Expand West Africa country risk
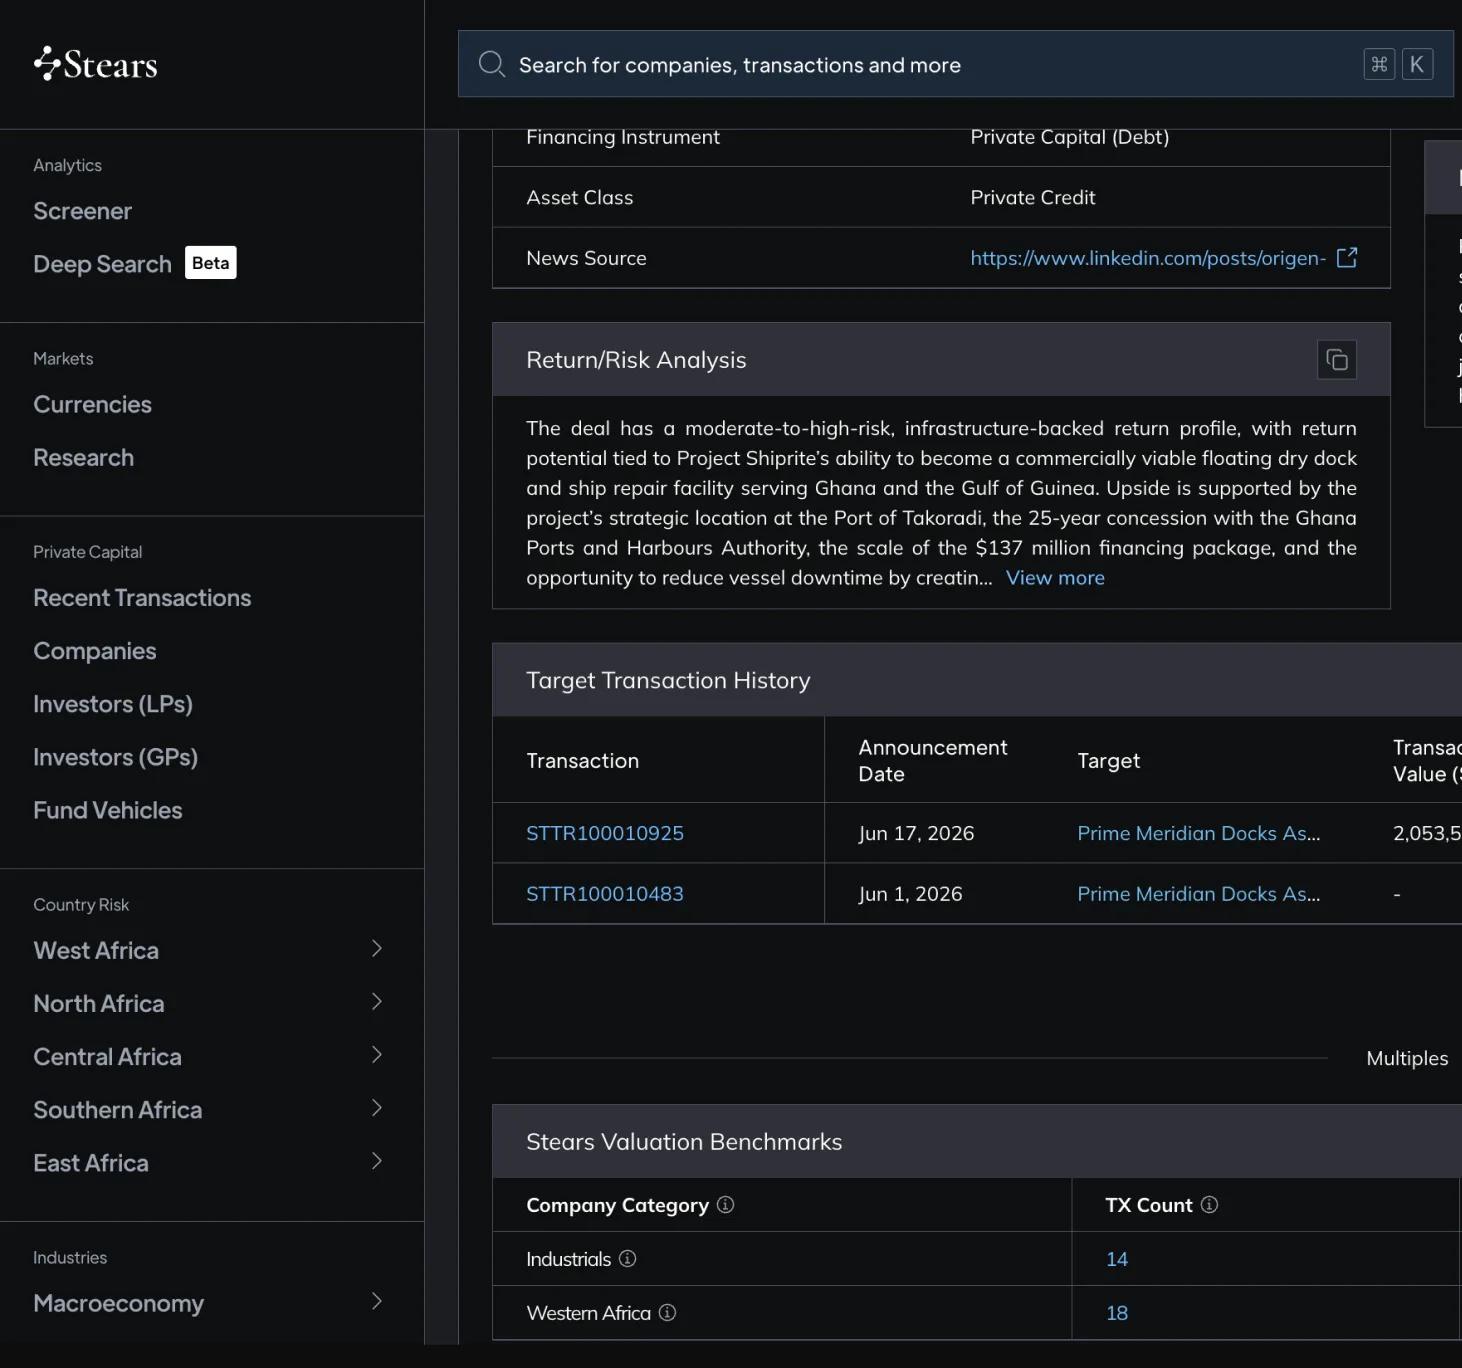The width and height of the screenshot is (1462, 1368). click(377, 949)
